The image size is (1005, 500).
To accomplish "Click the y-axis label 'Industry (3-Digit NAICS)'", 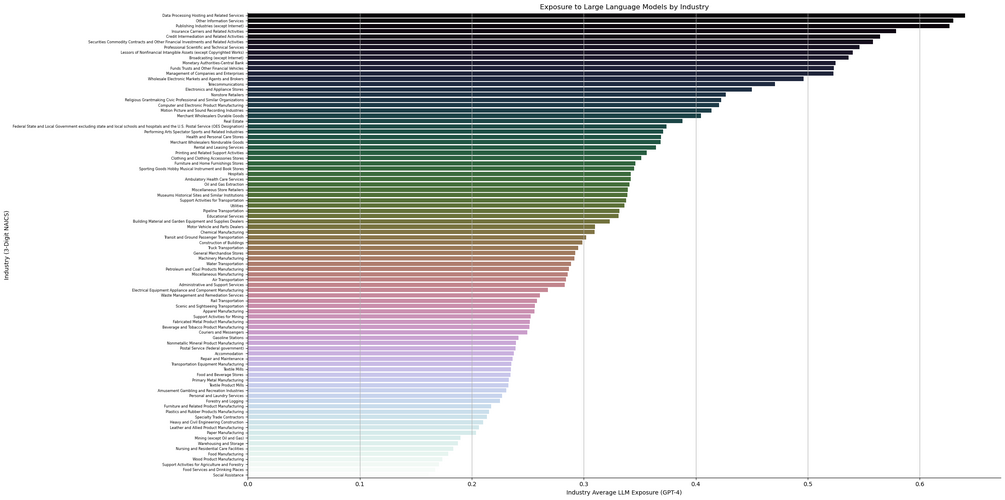I will (x=6, y=244).
